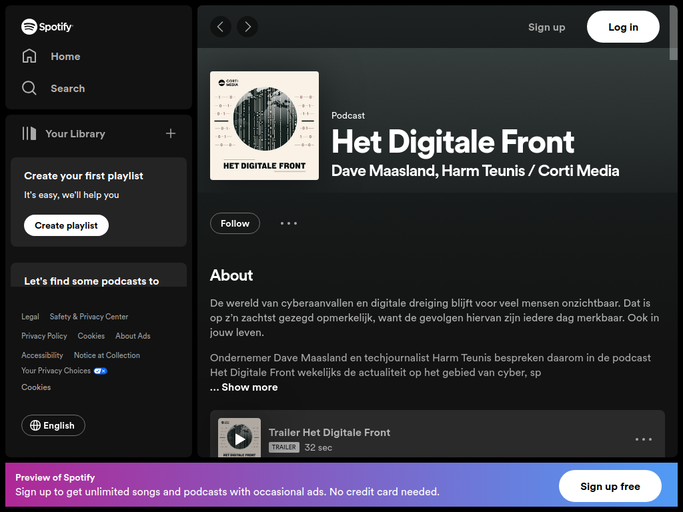Open the Your Library section label

click(75, 134)
